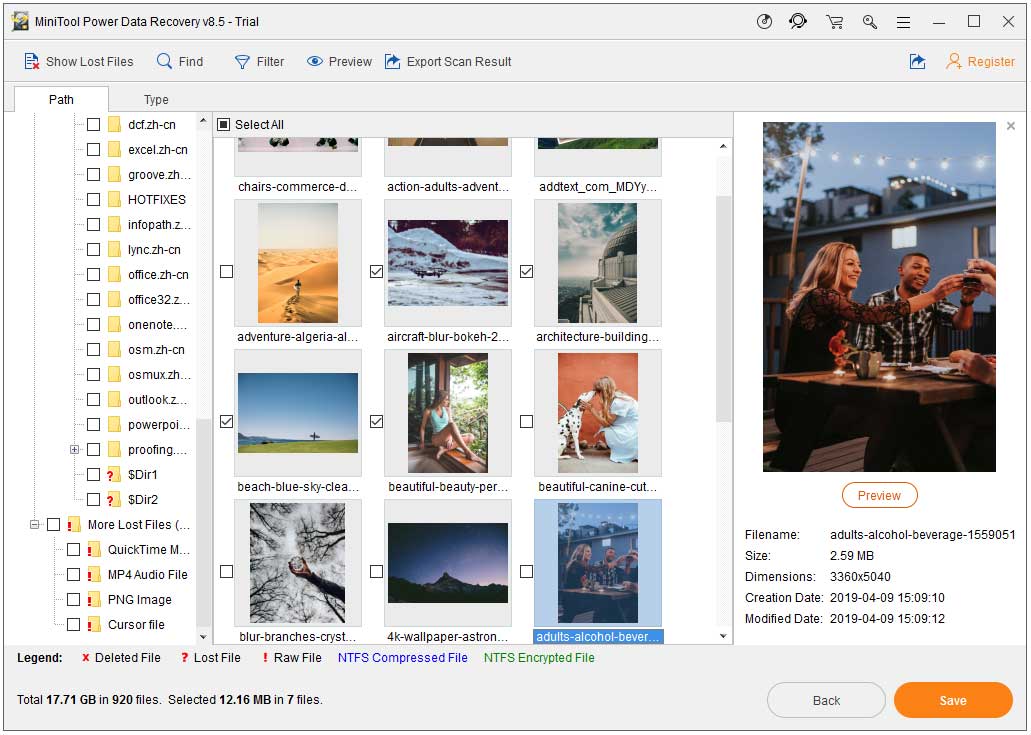Collapse the More Lost Files node
This screenshot has height=735, width=1031.
pos(34,525)
